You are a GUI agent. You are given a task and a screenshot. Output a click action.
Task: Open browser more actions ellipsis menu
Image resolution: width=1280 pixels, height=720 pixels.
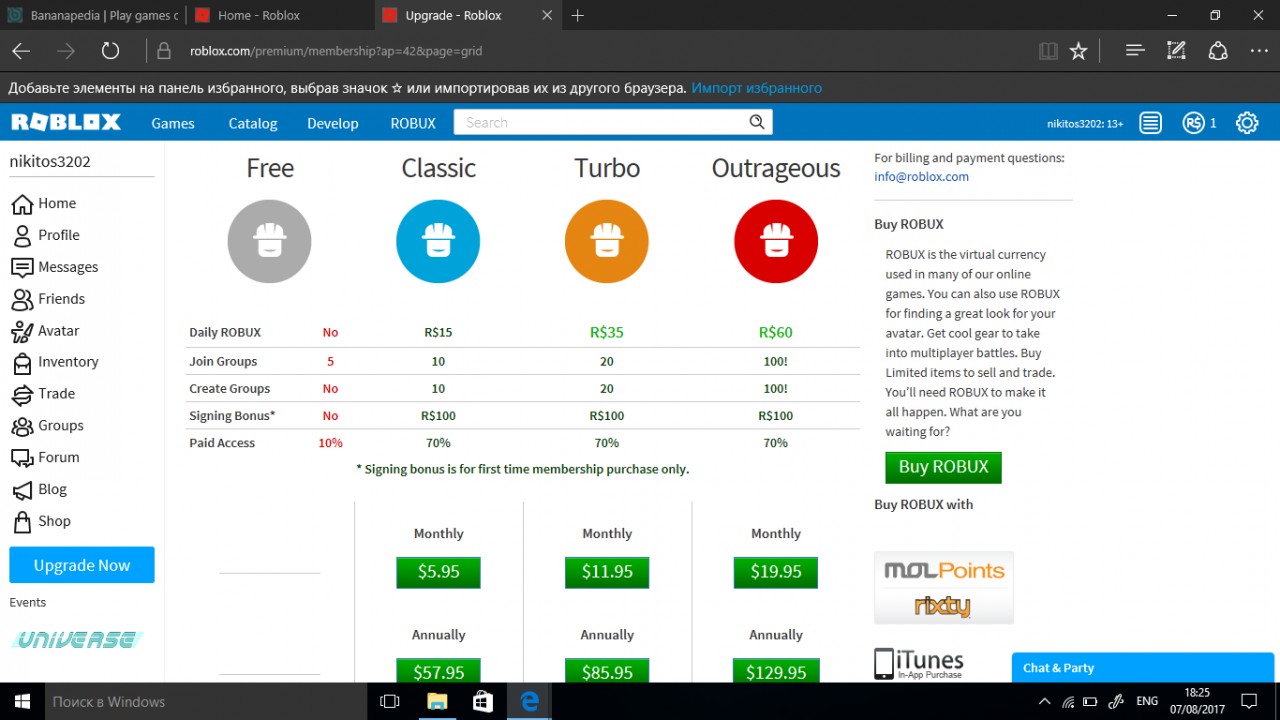[1259, 51]
